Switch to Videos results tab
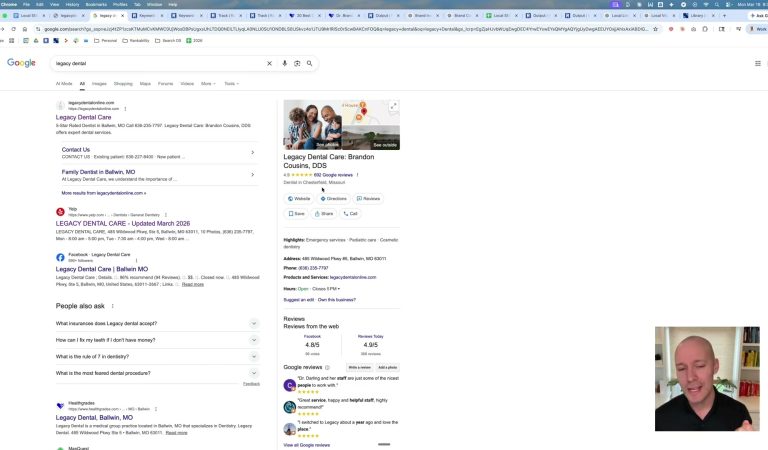This screenshot has width=768, height=450. point(187,84)
